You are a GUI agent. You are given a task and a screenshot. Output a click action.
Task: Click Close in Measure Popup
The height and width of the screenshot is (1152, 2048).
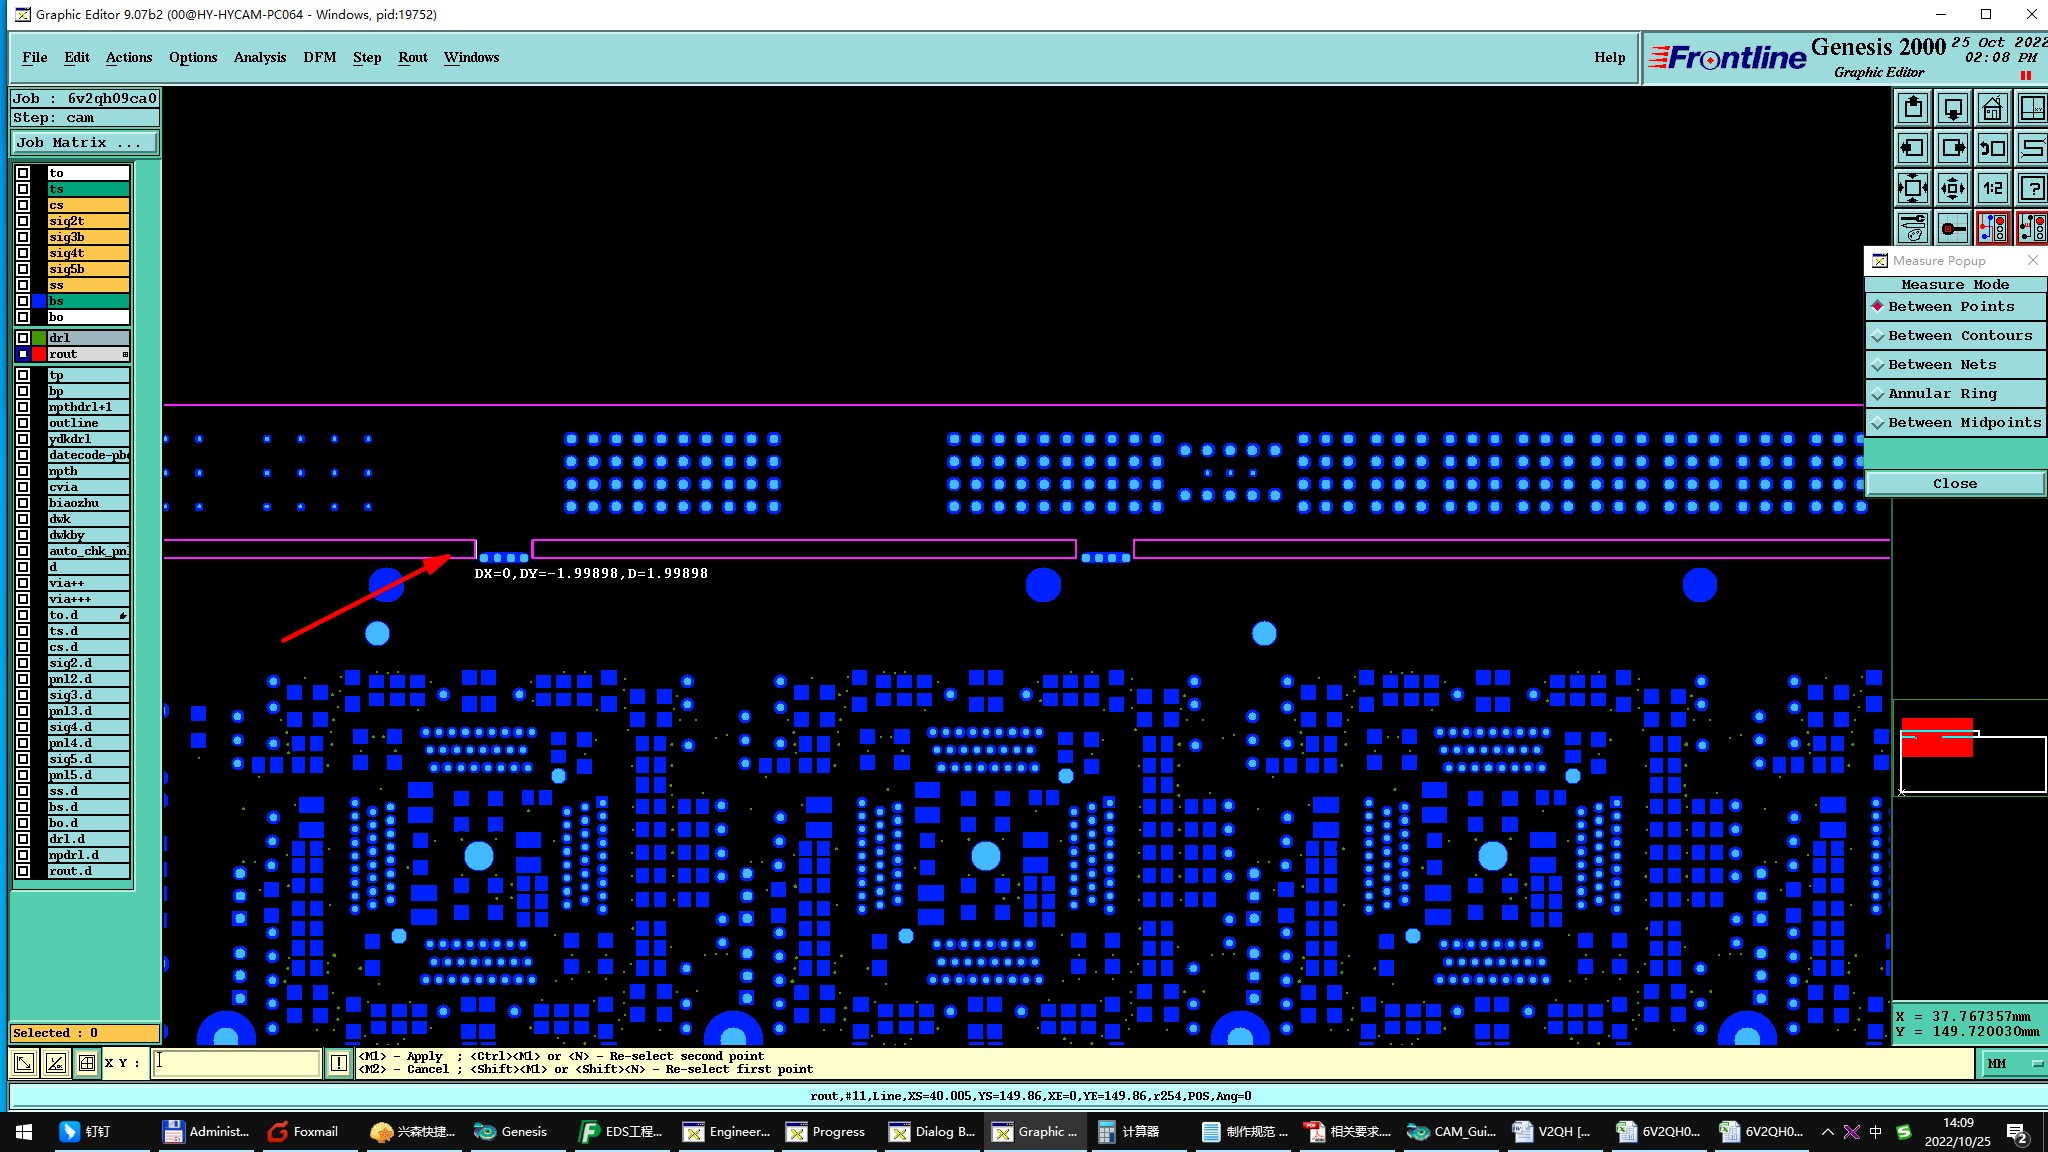[x=1954, y=484]
